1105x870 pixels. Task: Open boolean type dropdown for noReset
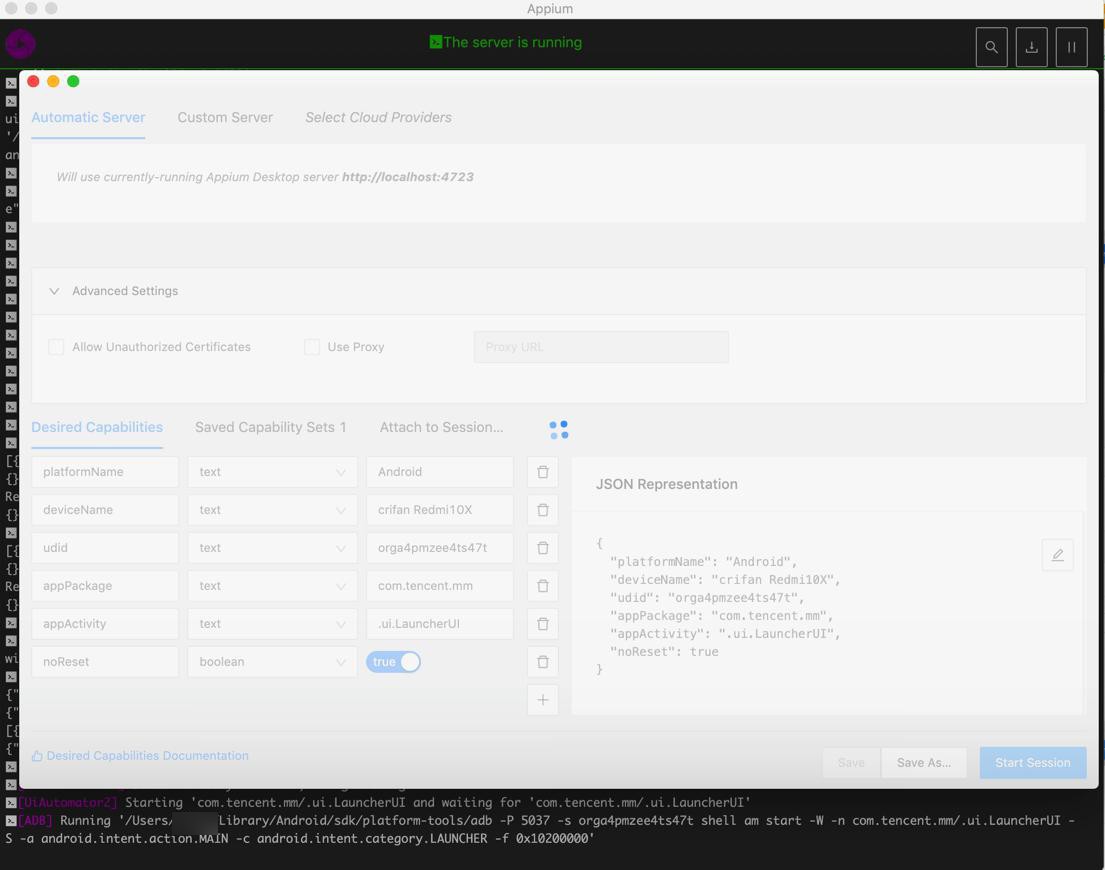click(272, 662)
